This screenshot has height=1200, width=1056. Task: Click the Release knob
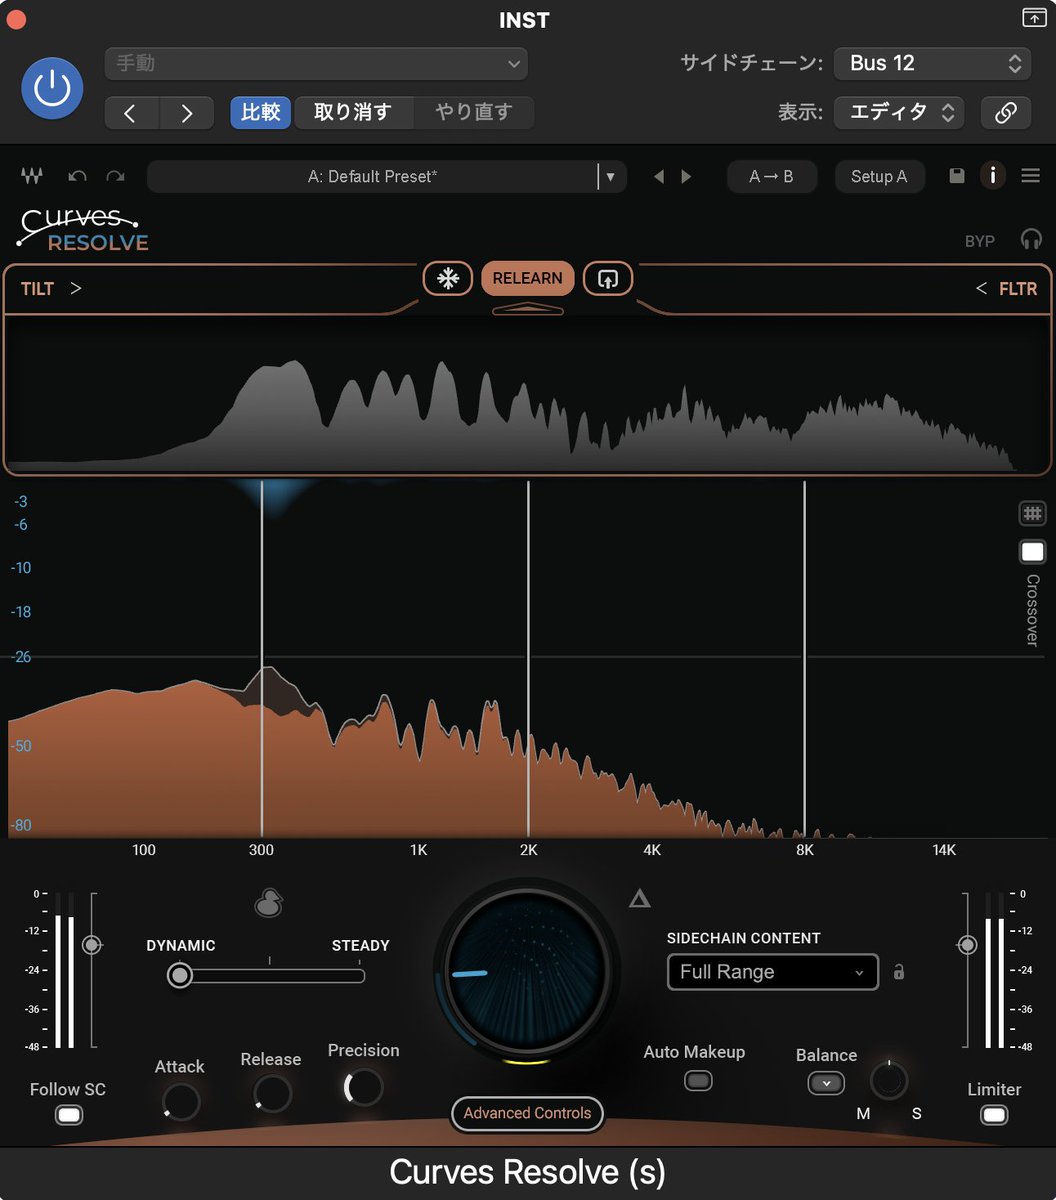pos(272,1094)
